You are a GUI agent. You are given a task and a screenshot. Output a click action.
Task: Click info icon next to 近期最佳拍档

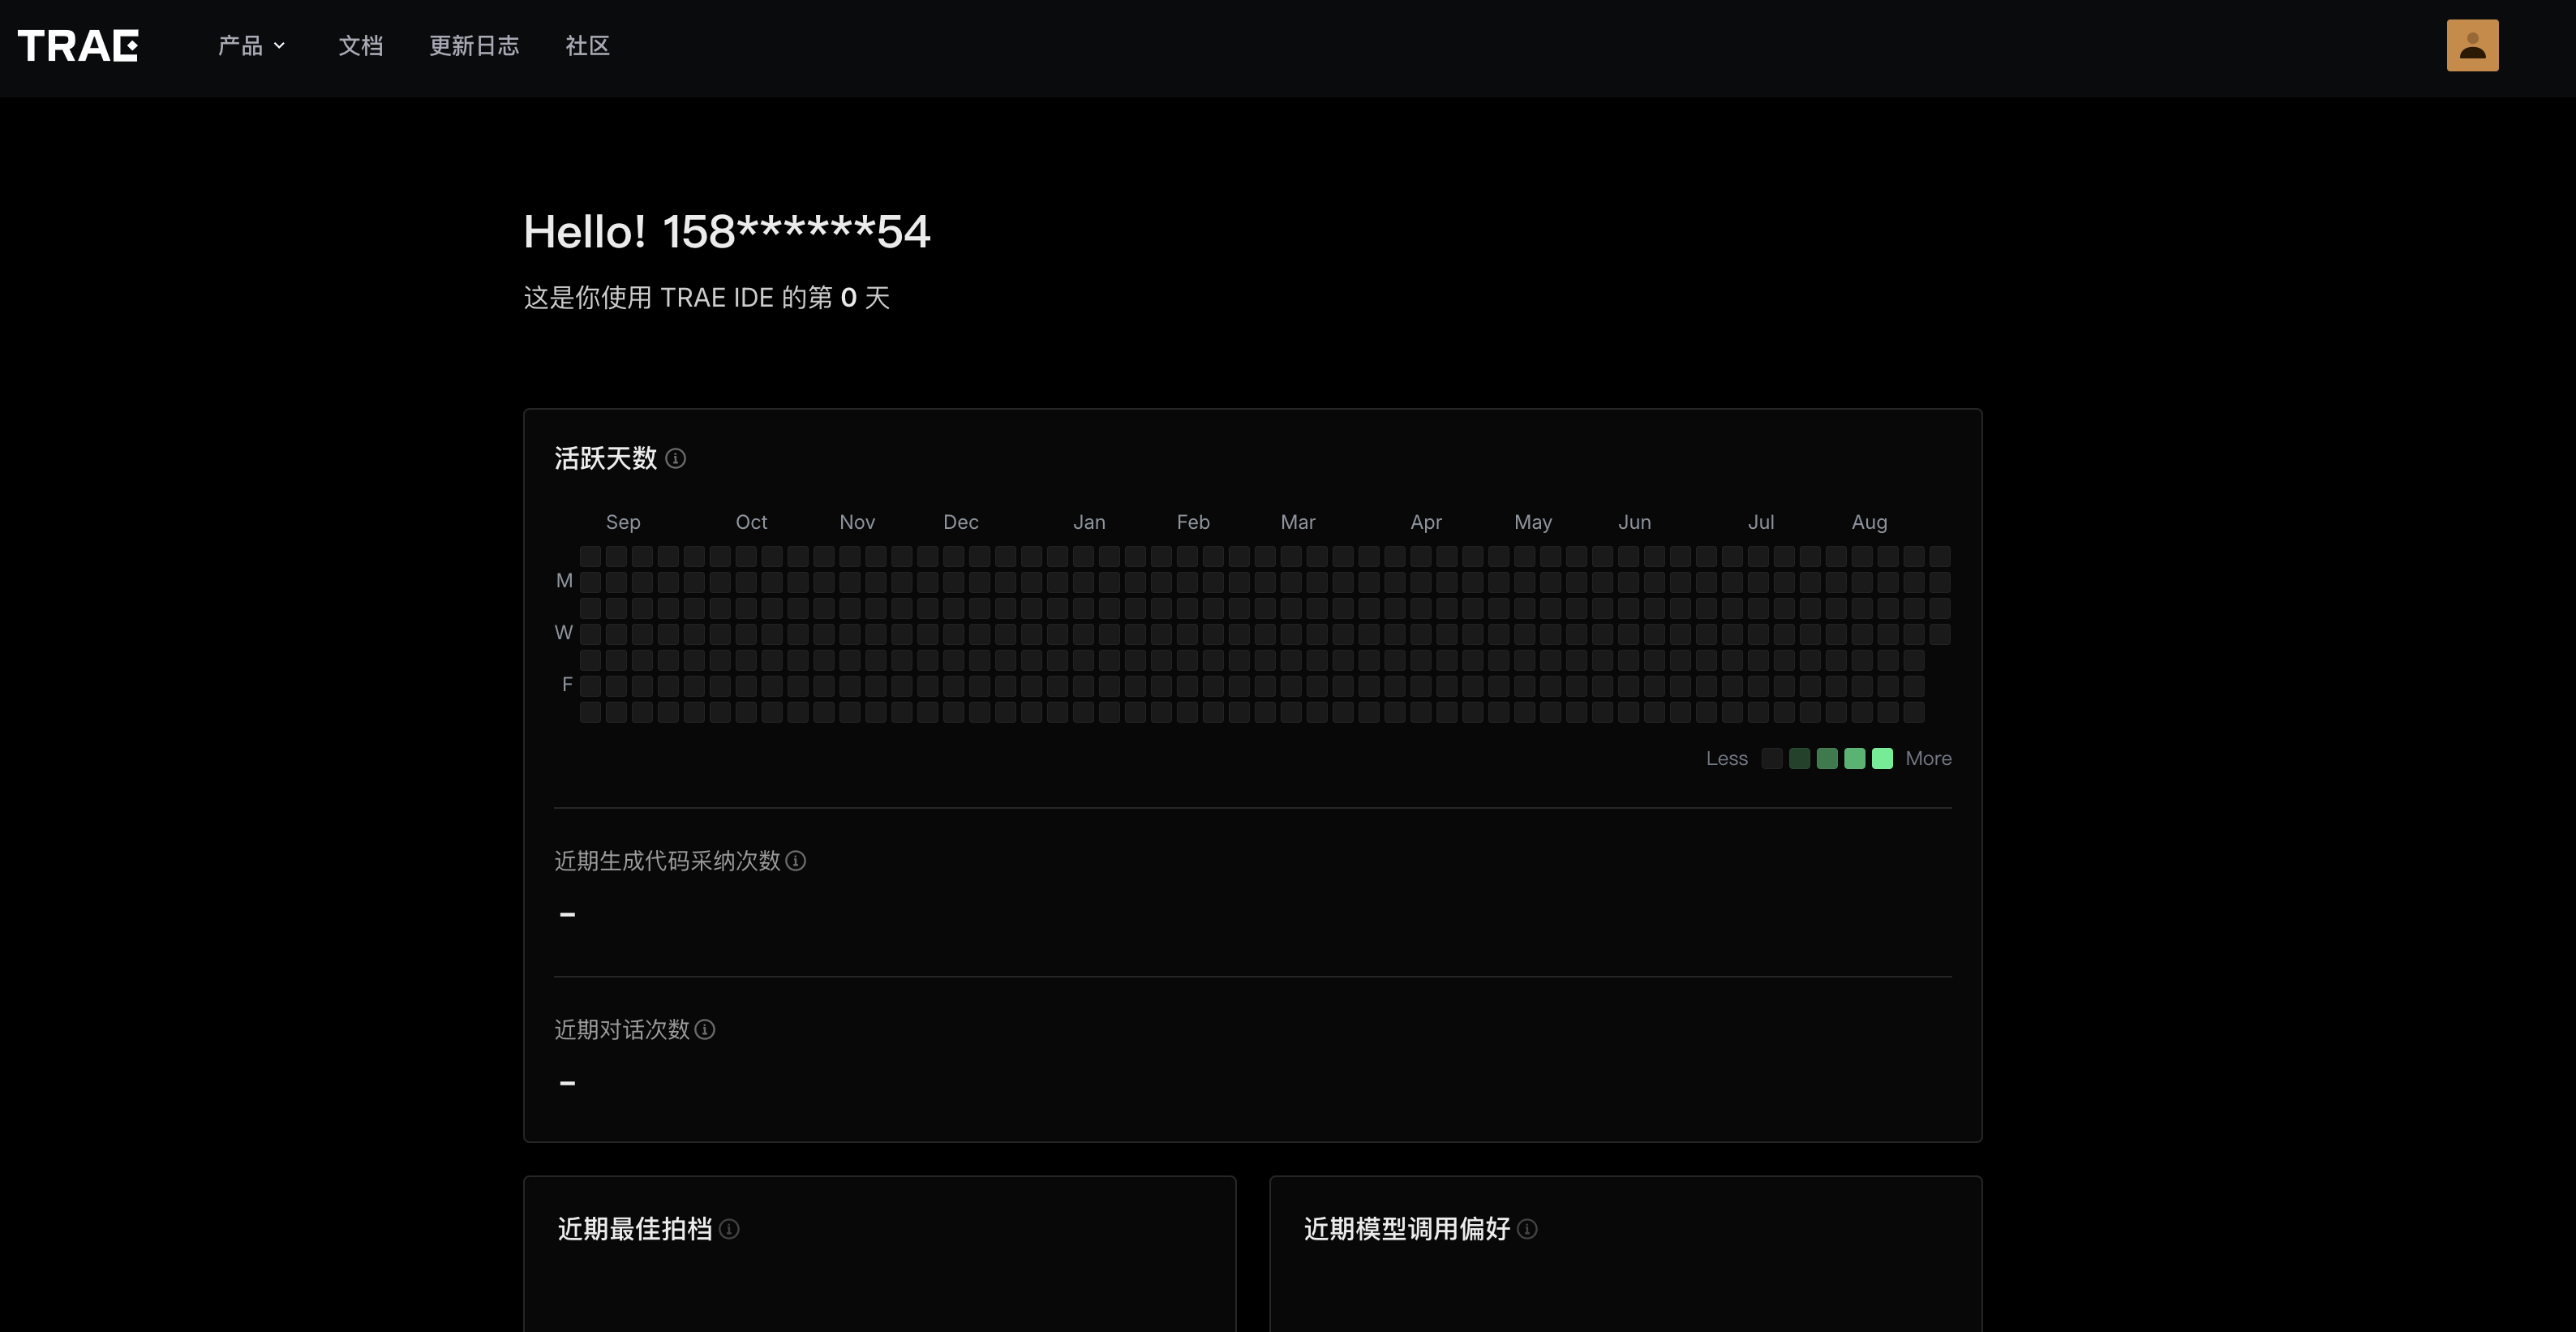(x=730, y=1229)
